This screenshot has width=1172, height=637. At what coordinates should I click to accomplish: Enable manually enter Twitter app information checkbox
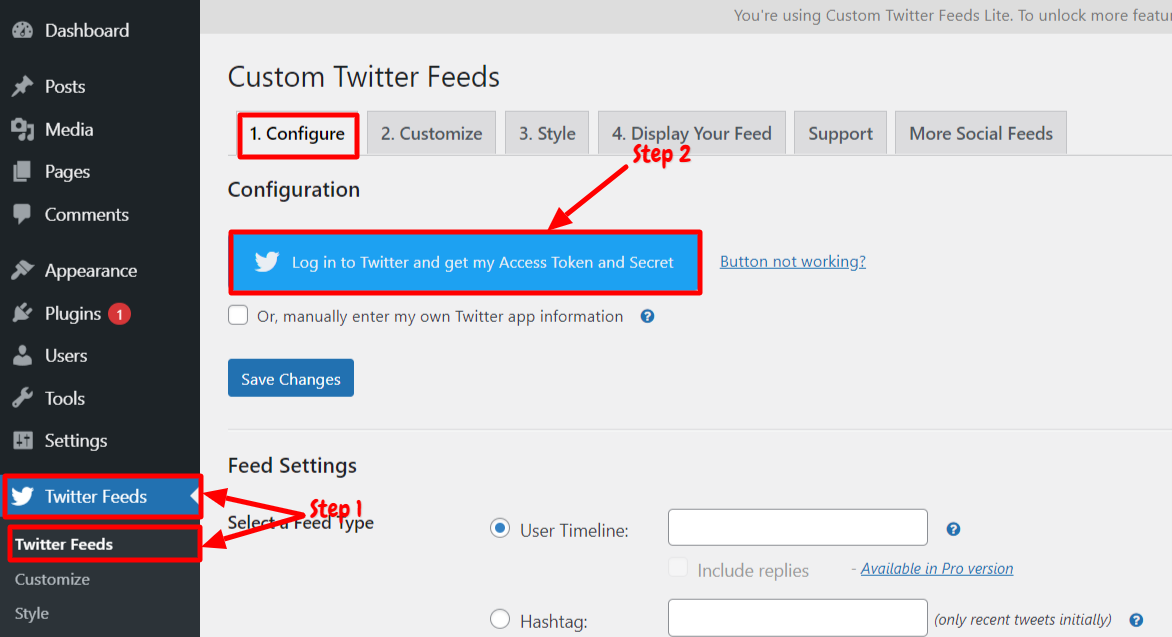tap(238, 315)
